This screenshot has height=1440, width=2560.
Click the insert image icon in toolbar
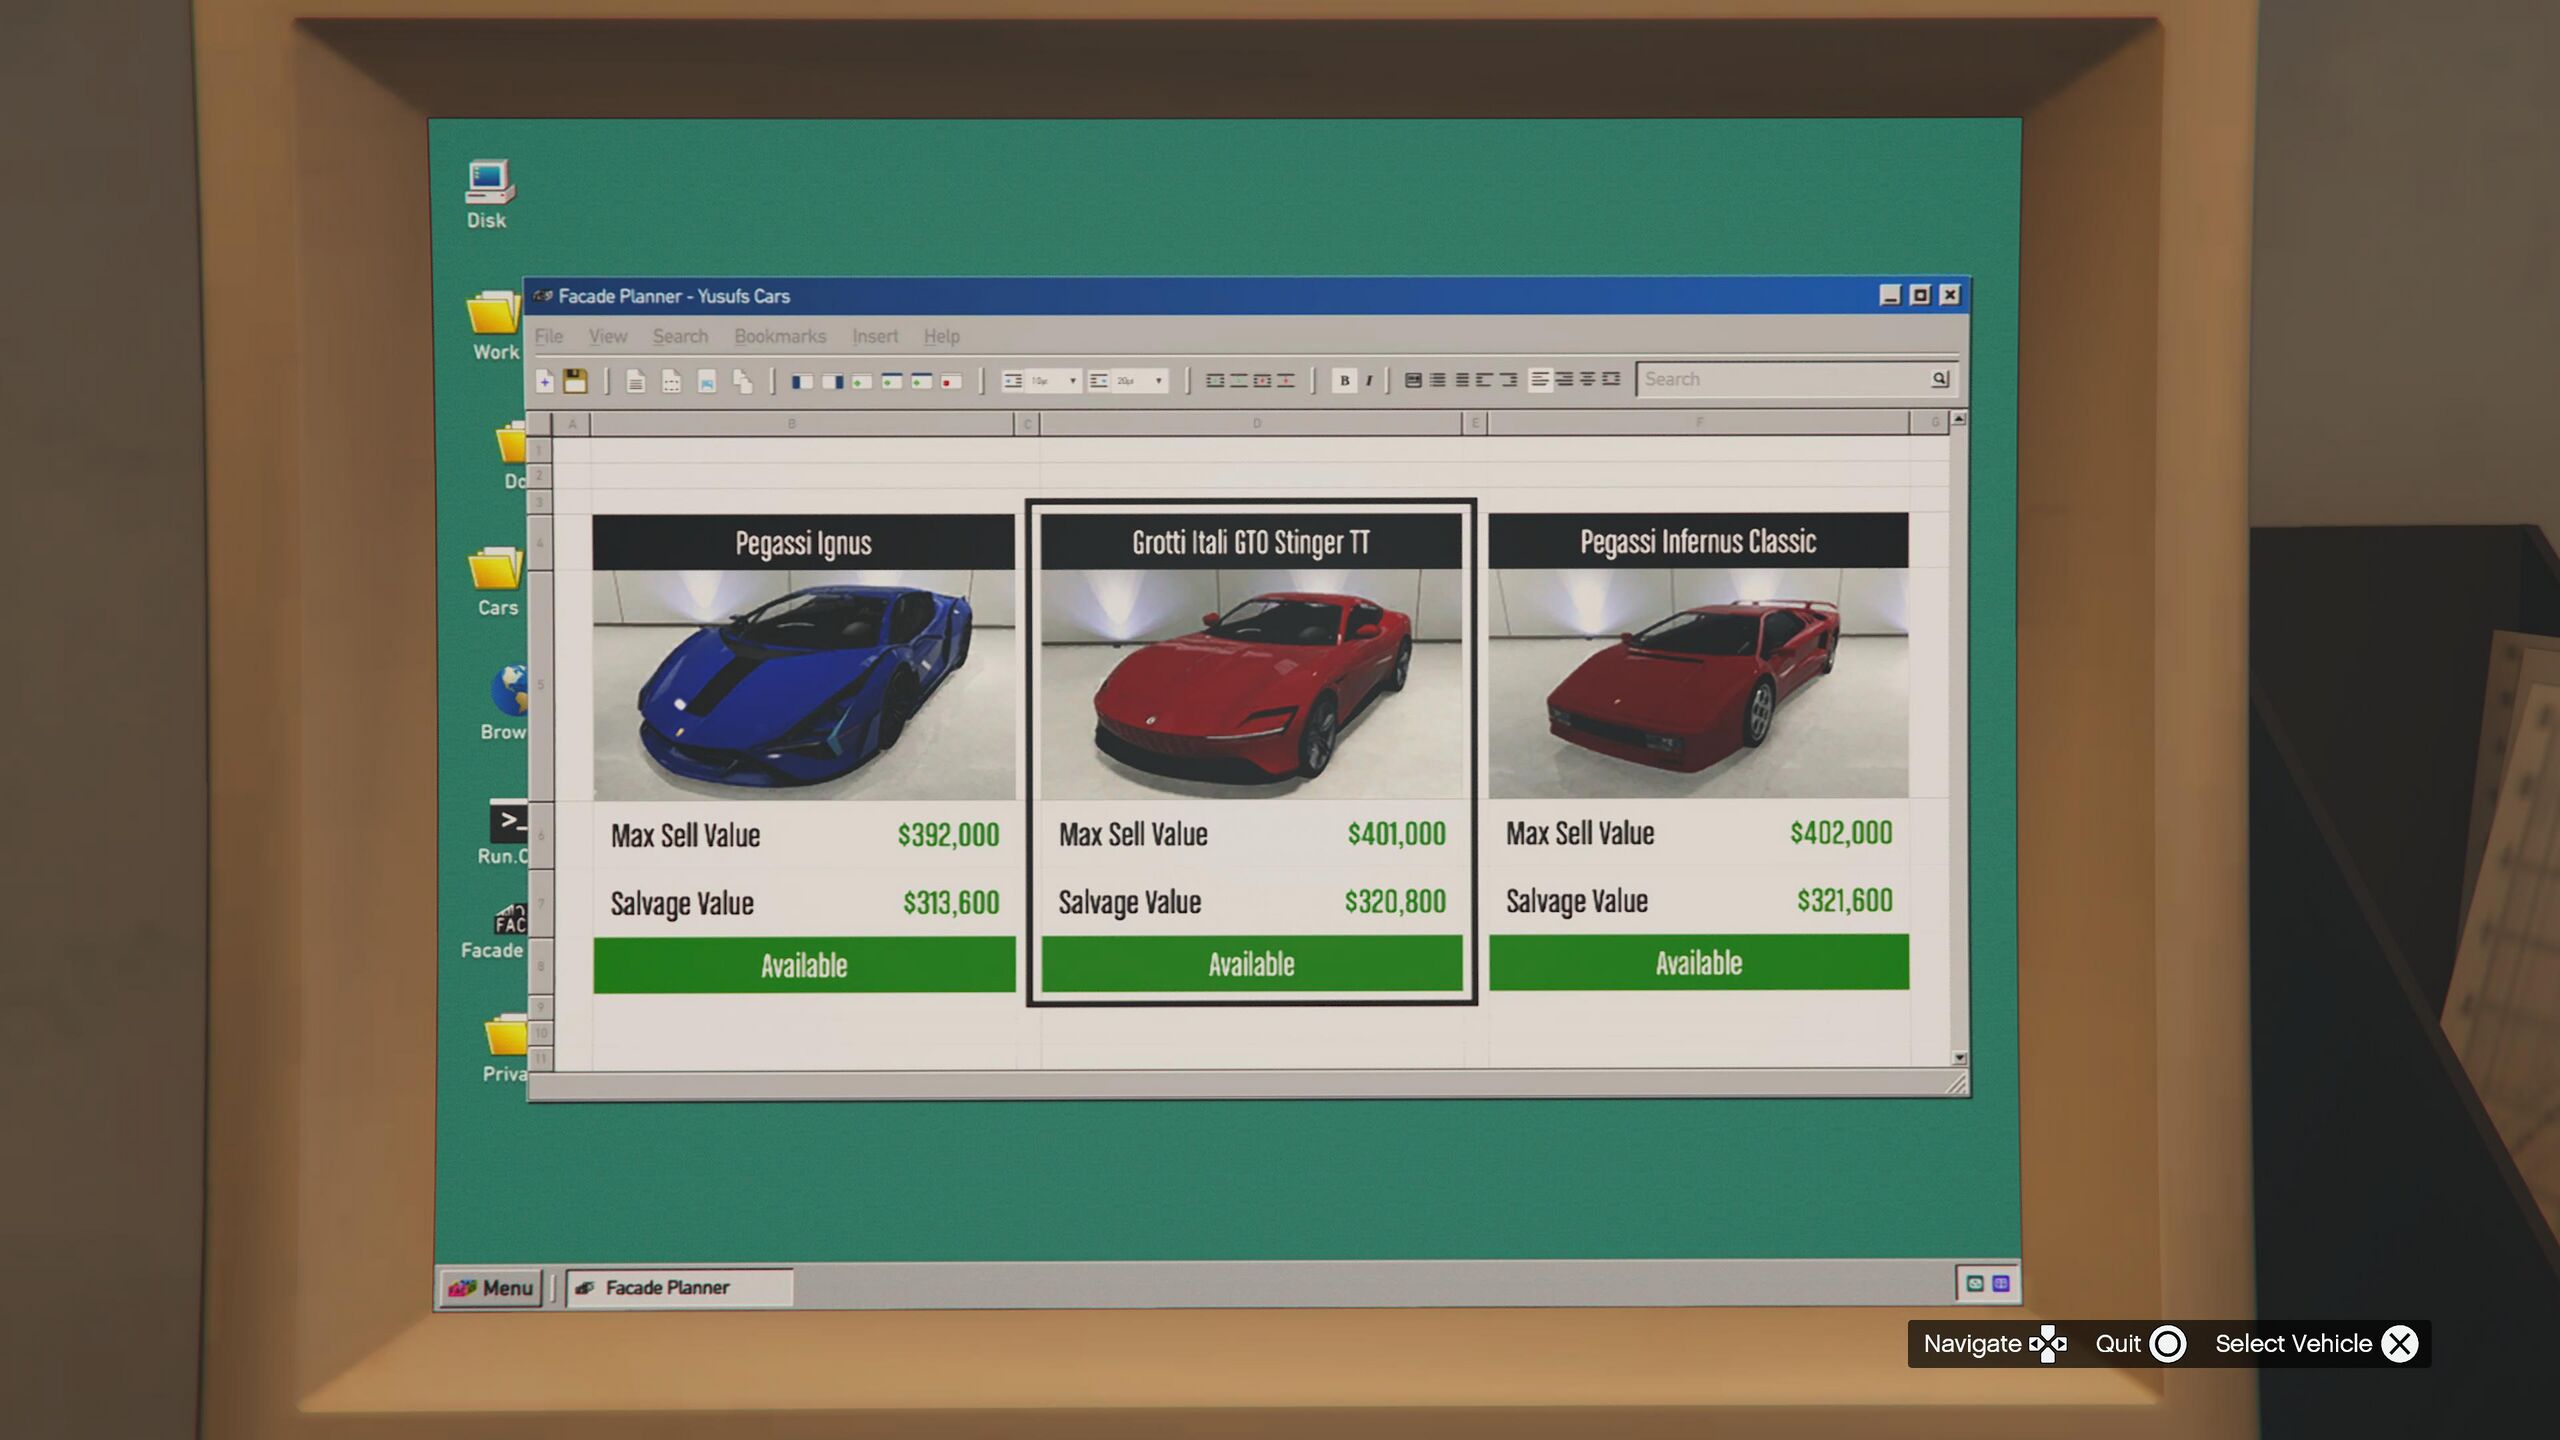click(x=706, y=382)
